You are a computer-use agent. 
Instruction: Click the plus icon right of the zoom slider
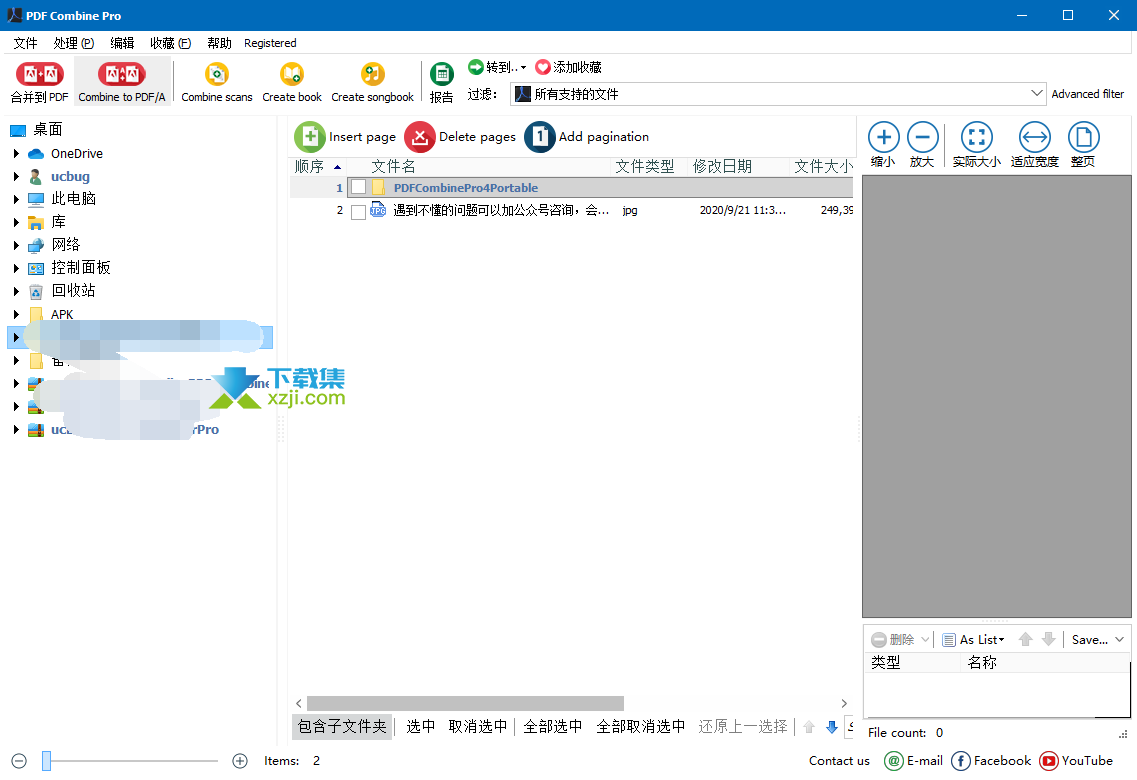click(240, 761)
